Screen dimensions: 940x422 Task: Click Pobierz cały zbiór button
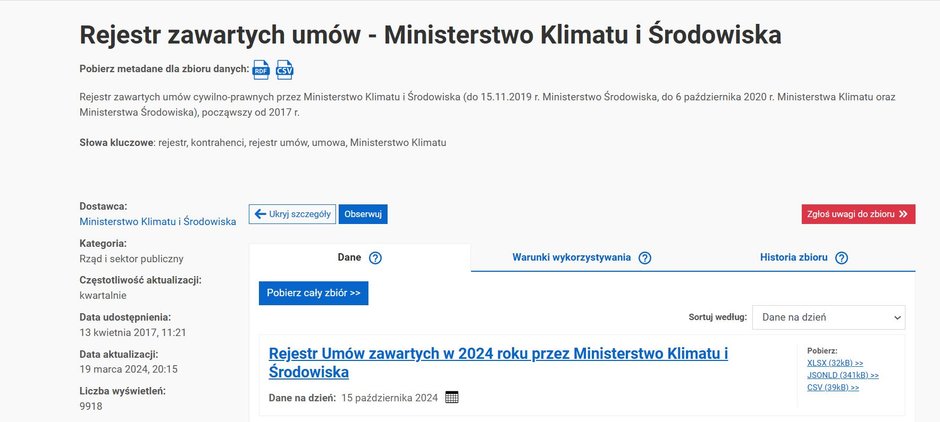[x=314, y=293]
